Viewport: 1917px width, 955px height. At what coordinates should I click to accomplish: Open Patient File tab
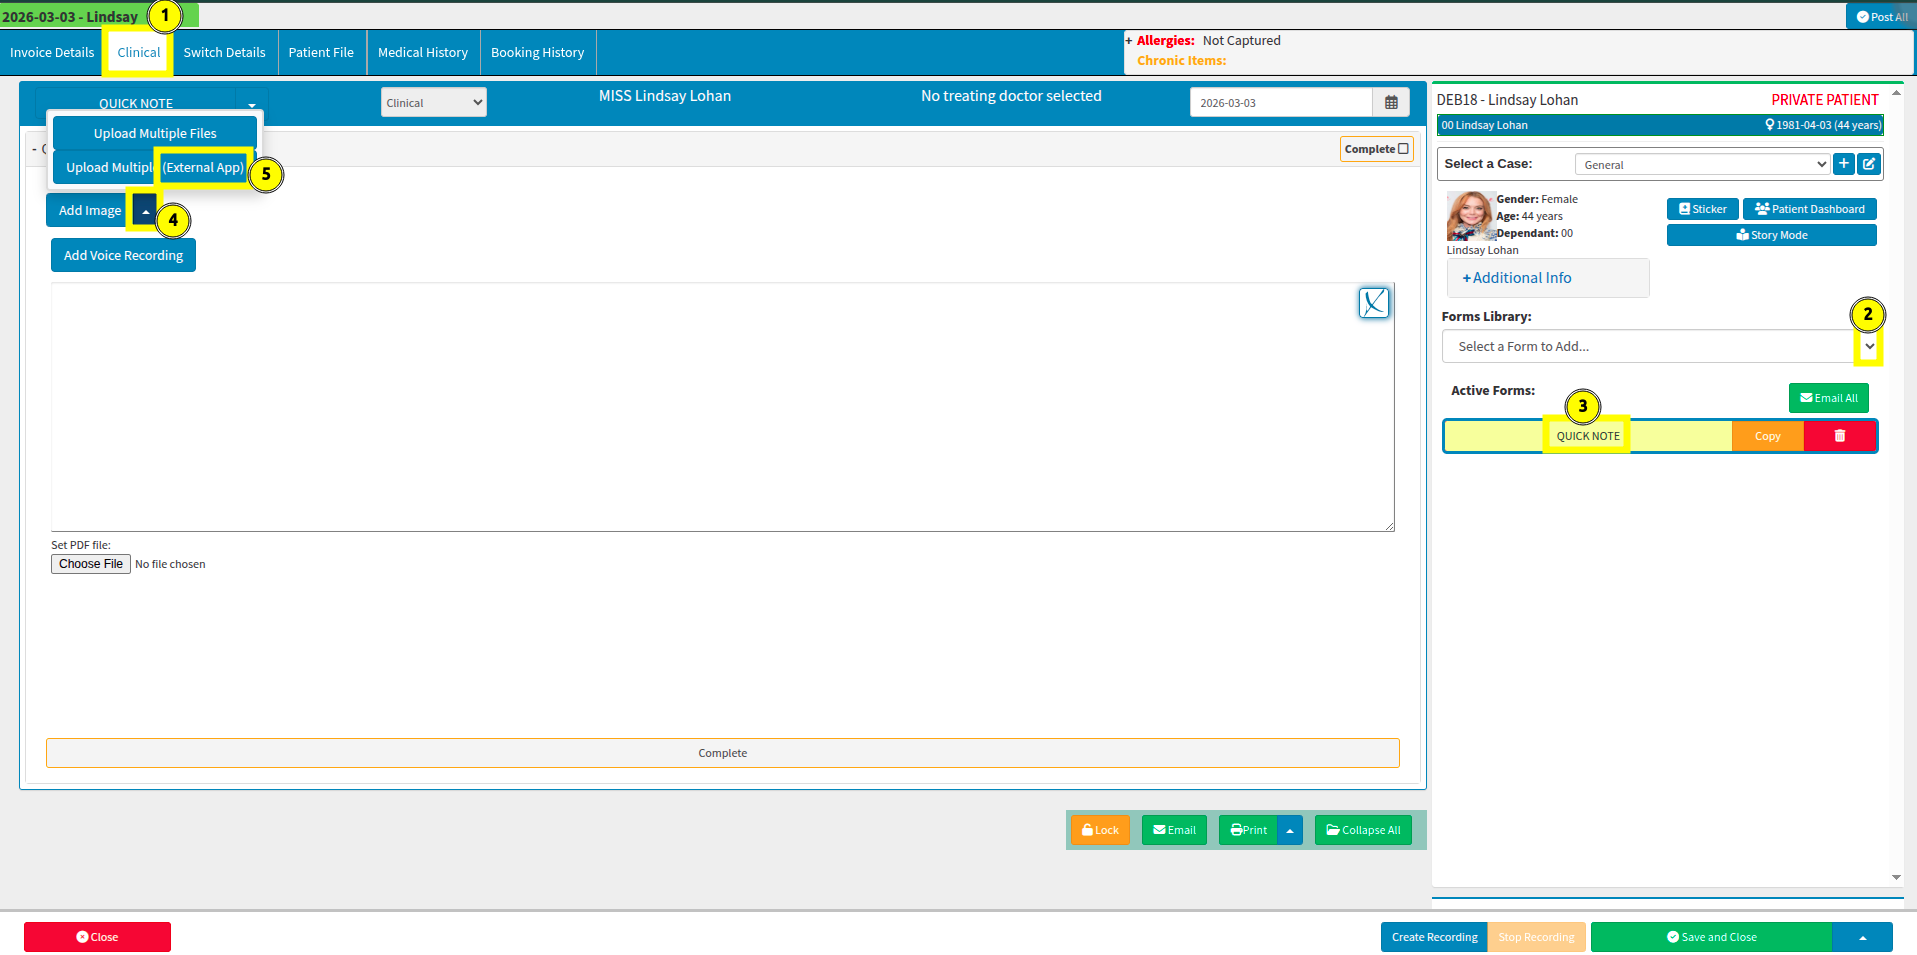(321, 52)
